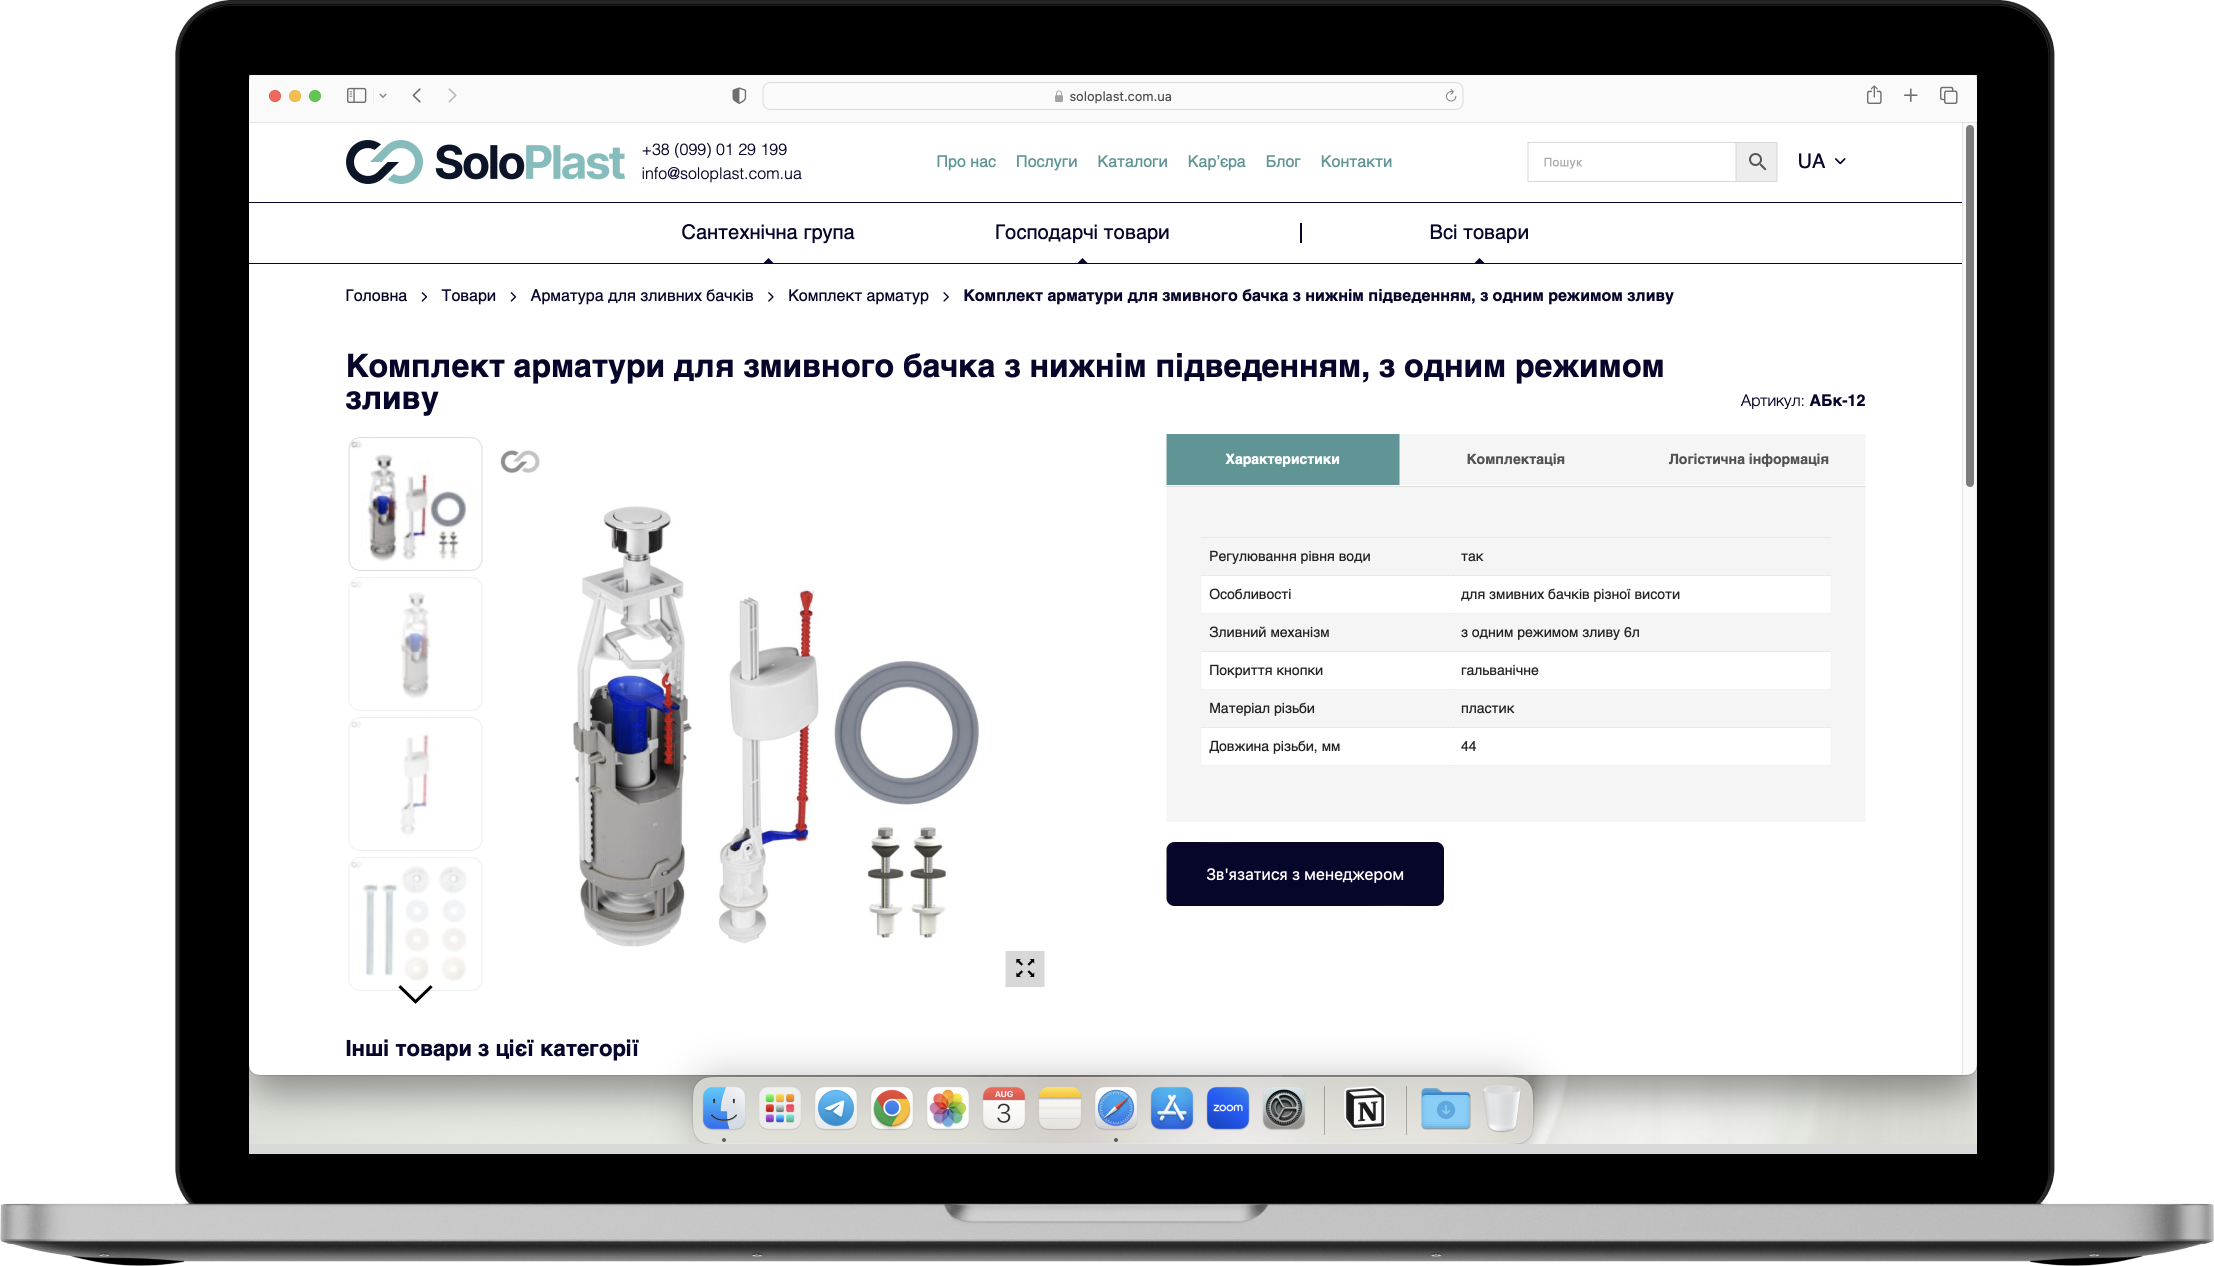Click the SoloPlast logo
The width and height of the screenshot is (2214, 1266).
point(485,162)
